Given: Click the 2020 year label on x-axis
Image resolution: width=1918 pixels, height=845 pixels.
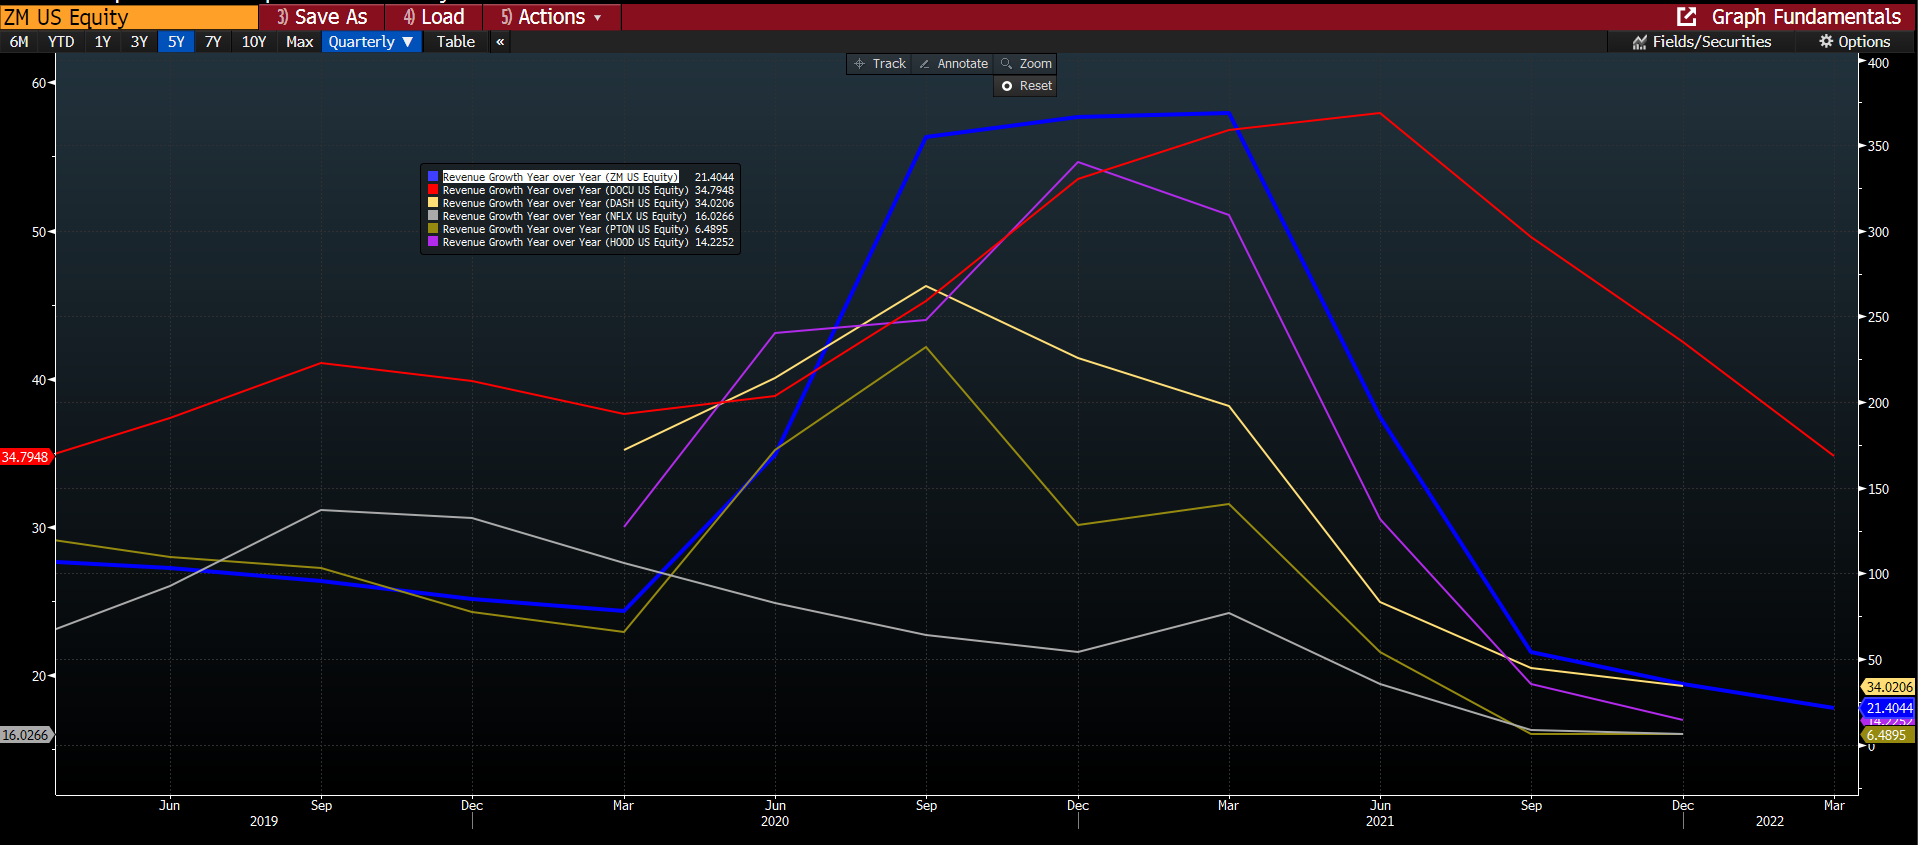Looking at the screenshot, I should [x=775, y=821].
